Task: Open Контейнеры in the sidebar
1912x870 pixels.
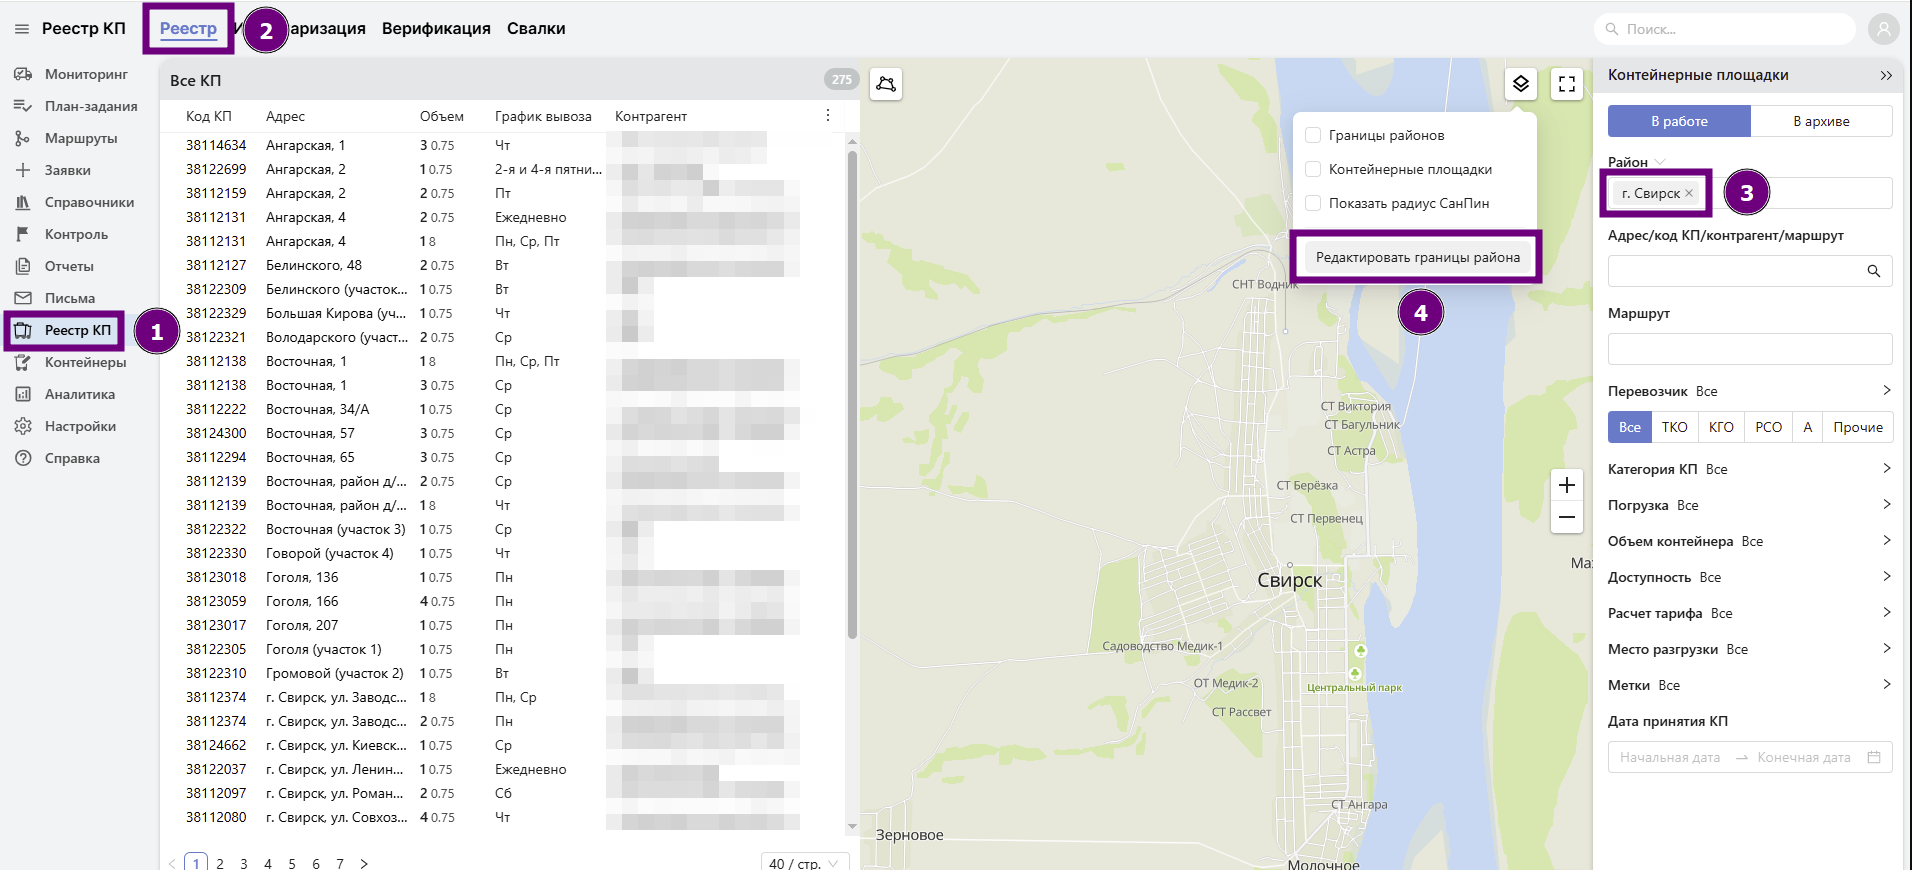Action: pos(85,362)
